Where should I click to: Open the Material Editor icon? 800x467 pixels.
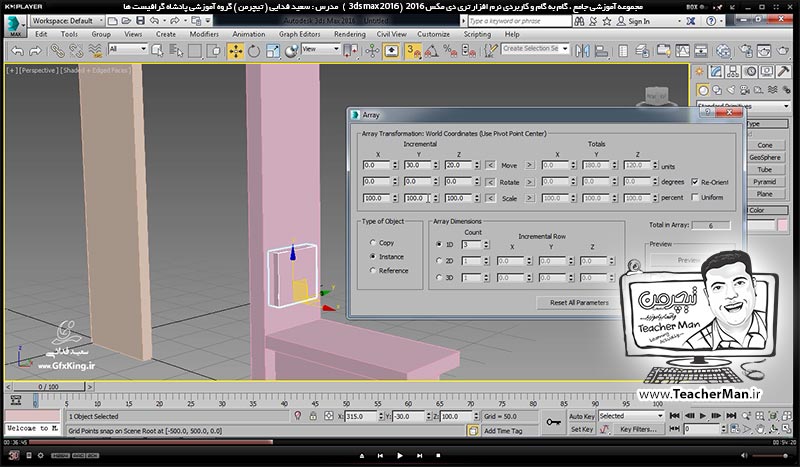pos(723,51)
